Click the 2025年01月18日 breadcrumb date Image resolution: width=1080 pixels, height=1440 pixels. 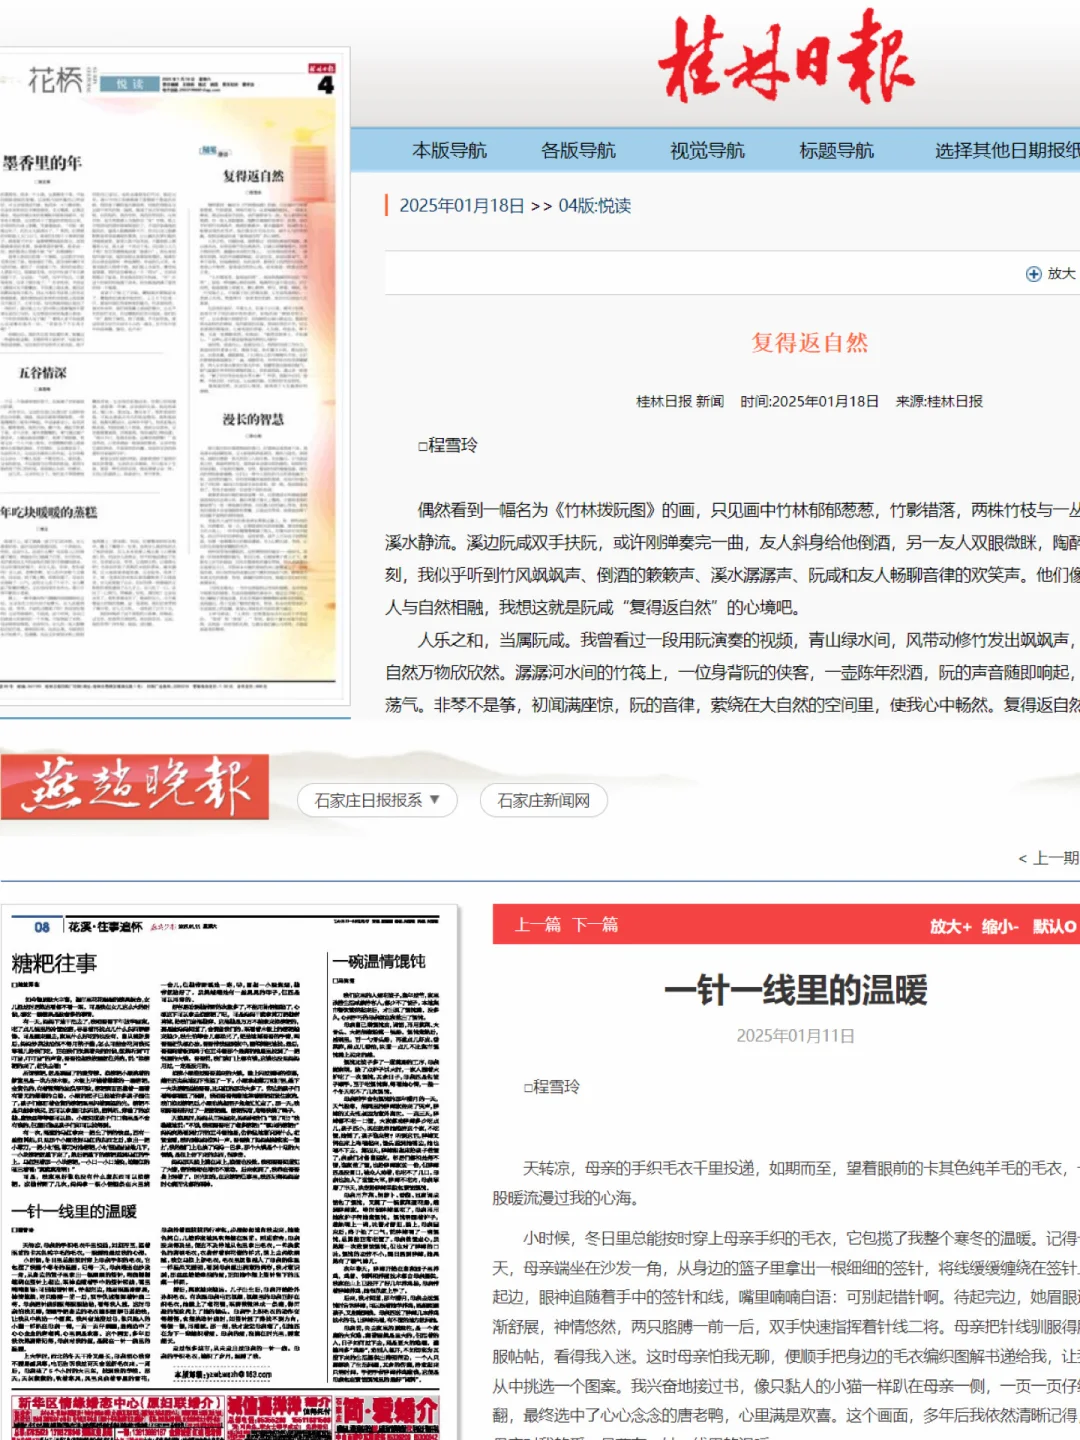click(x=462, y=206)
